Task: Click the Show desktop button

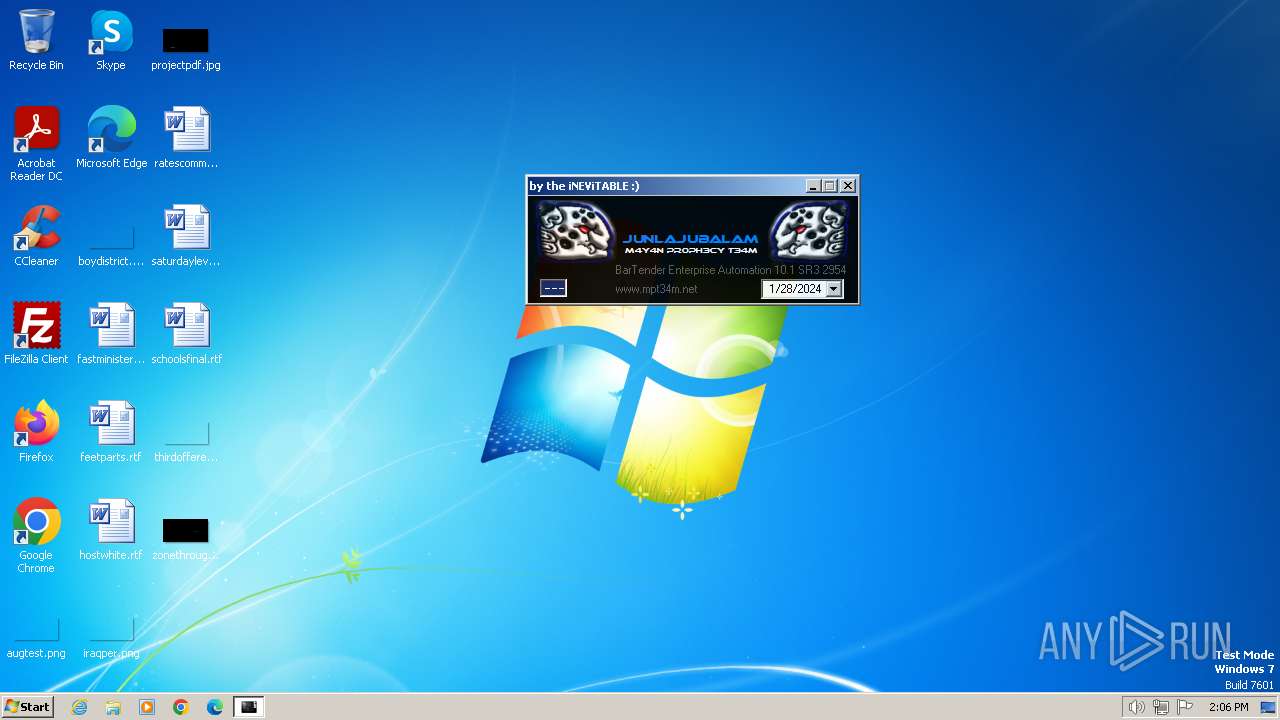Action: (x=1269, y=707)
